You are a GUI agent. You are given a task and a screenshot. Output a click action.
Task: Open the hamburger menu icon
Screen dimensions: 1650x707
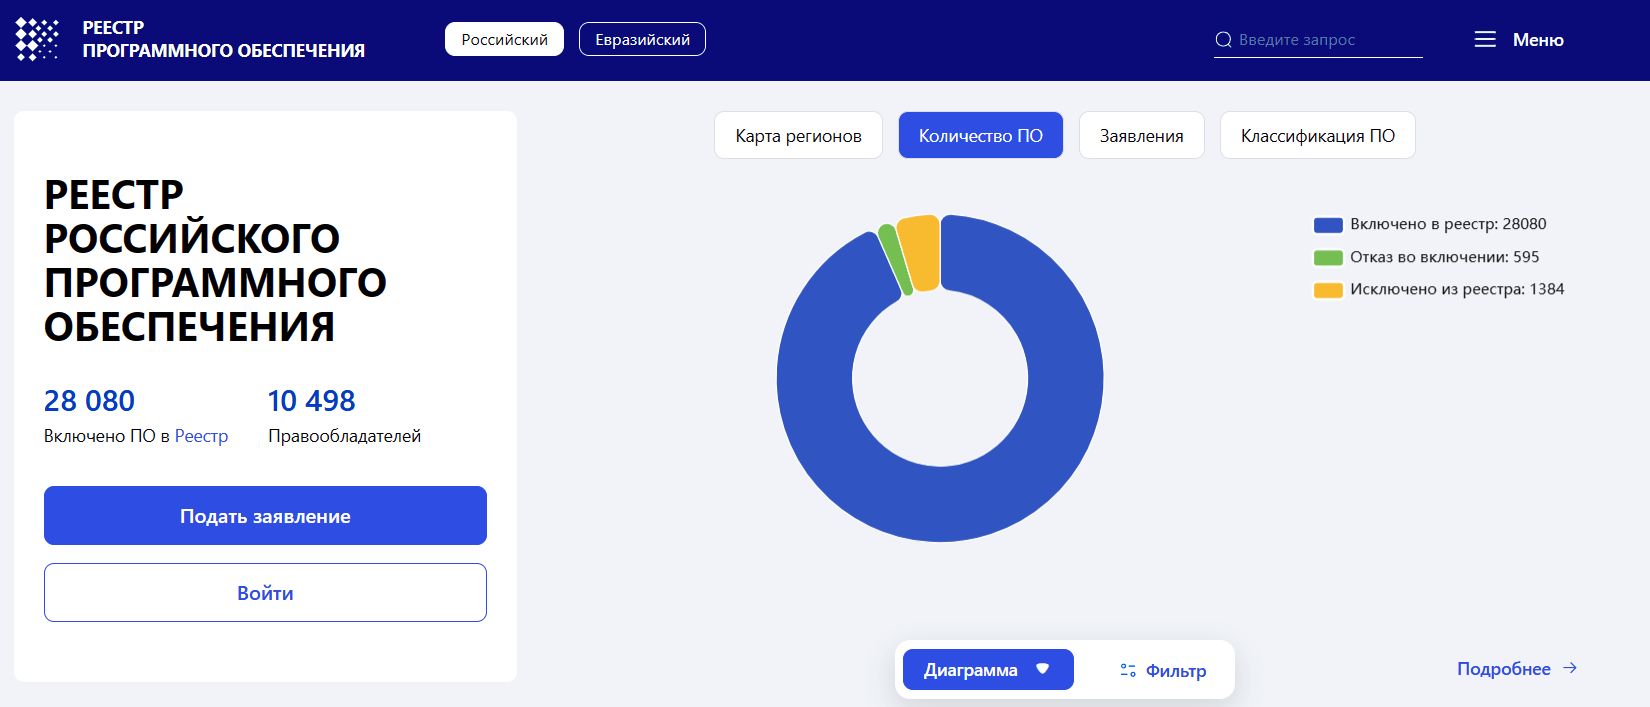(1485, 40)
